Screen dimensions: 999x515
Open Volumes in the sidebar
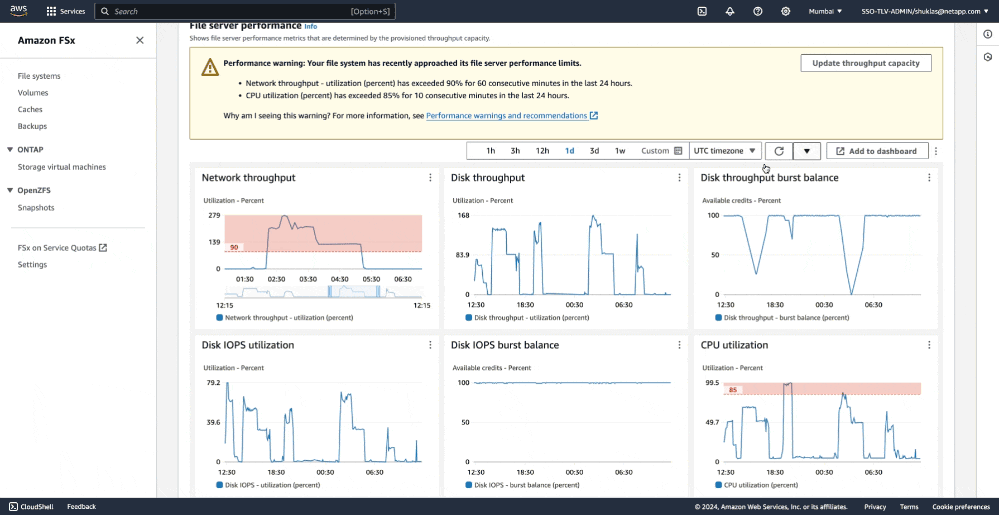(x=33, y=93)
